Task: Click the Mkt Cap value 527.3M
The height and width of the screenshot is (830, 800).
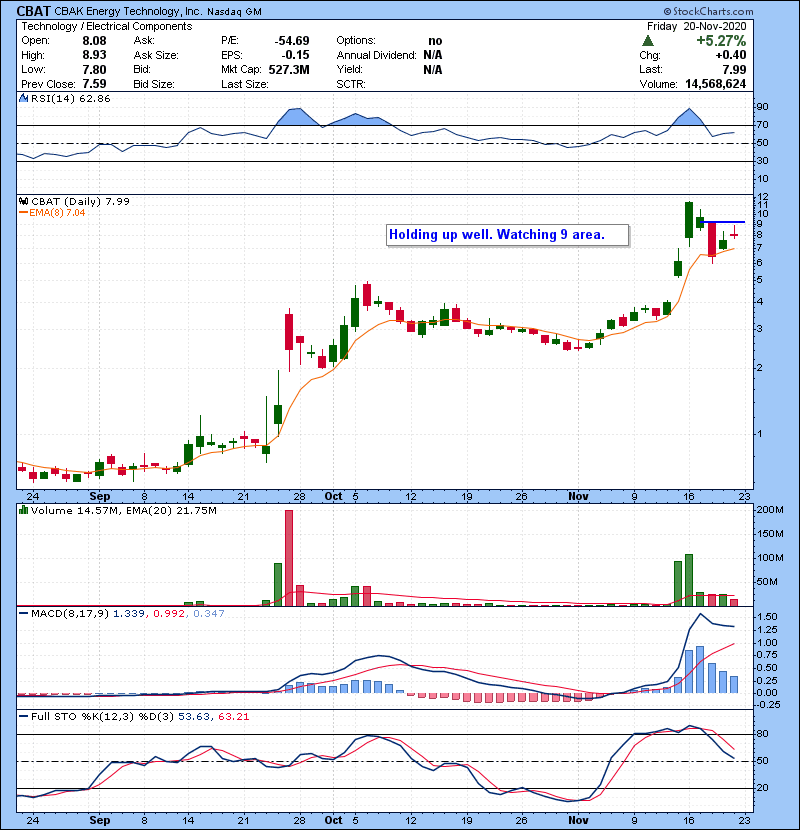Action: tap(289, 69)
